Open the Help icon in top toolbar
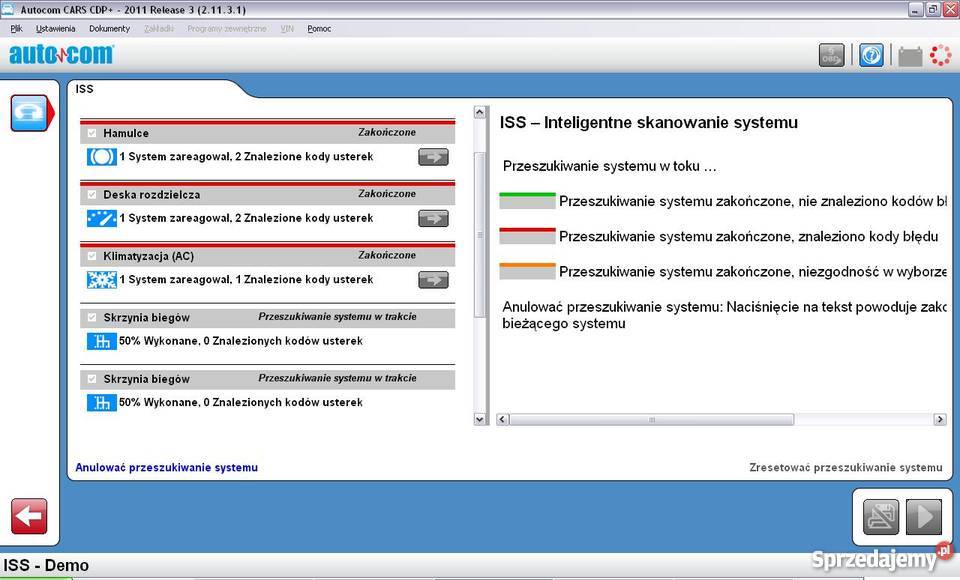Image resolution: width=960 pixels, height=580 pixels. pos(870,55)
